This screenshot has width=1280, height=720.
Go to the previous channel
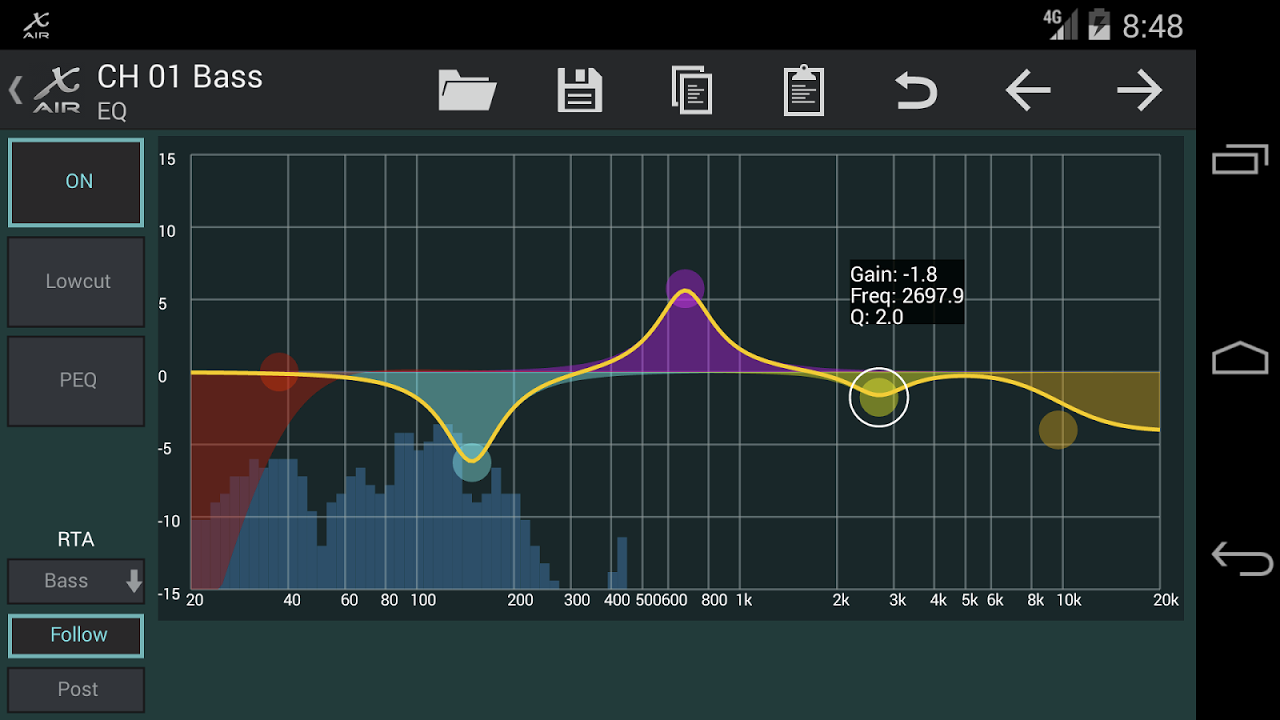pos(1028,89)
